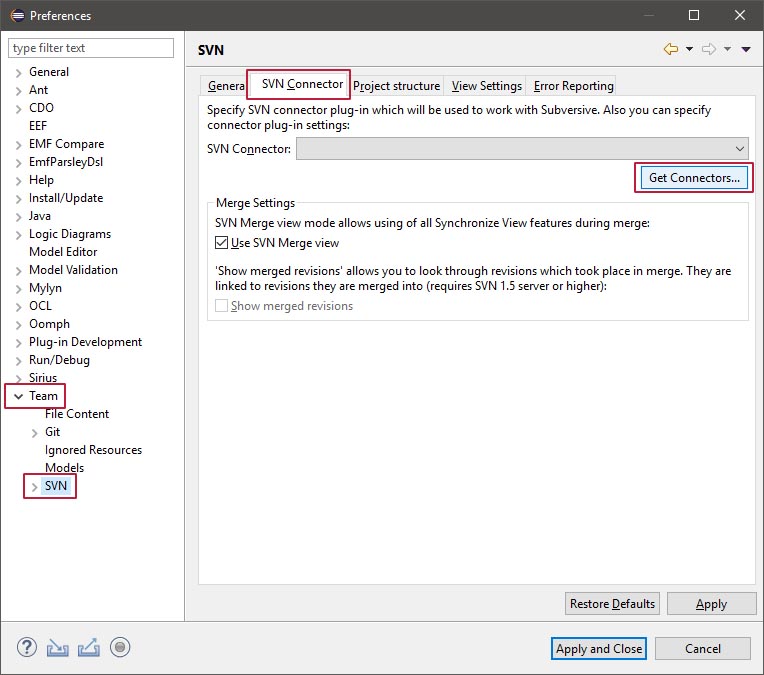Switch to the Project structure tab

396,86
